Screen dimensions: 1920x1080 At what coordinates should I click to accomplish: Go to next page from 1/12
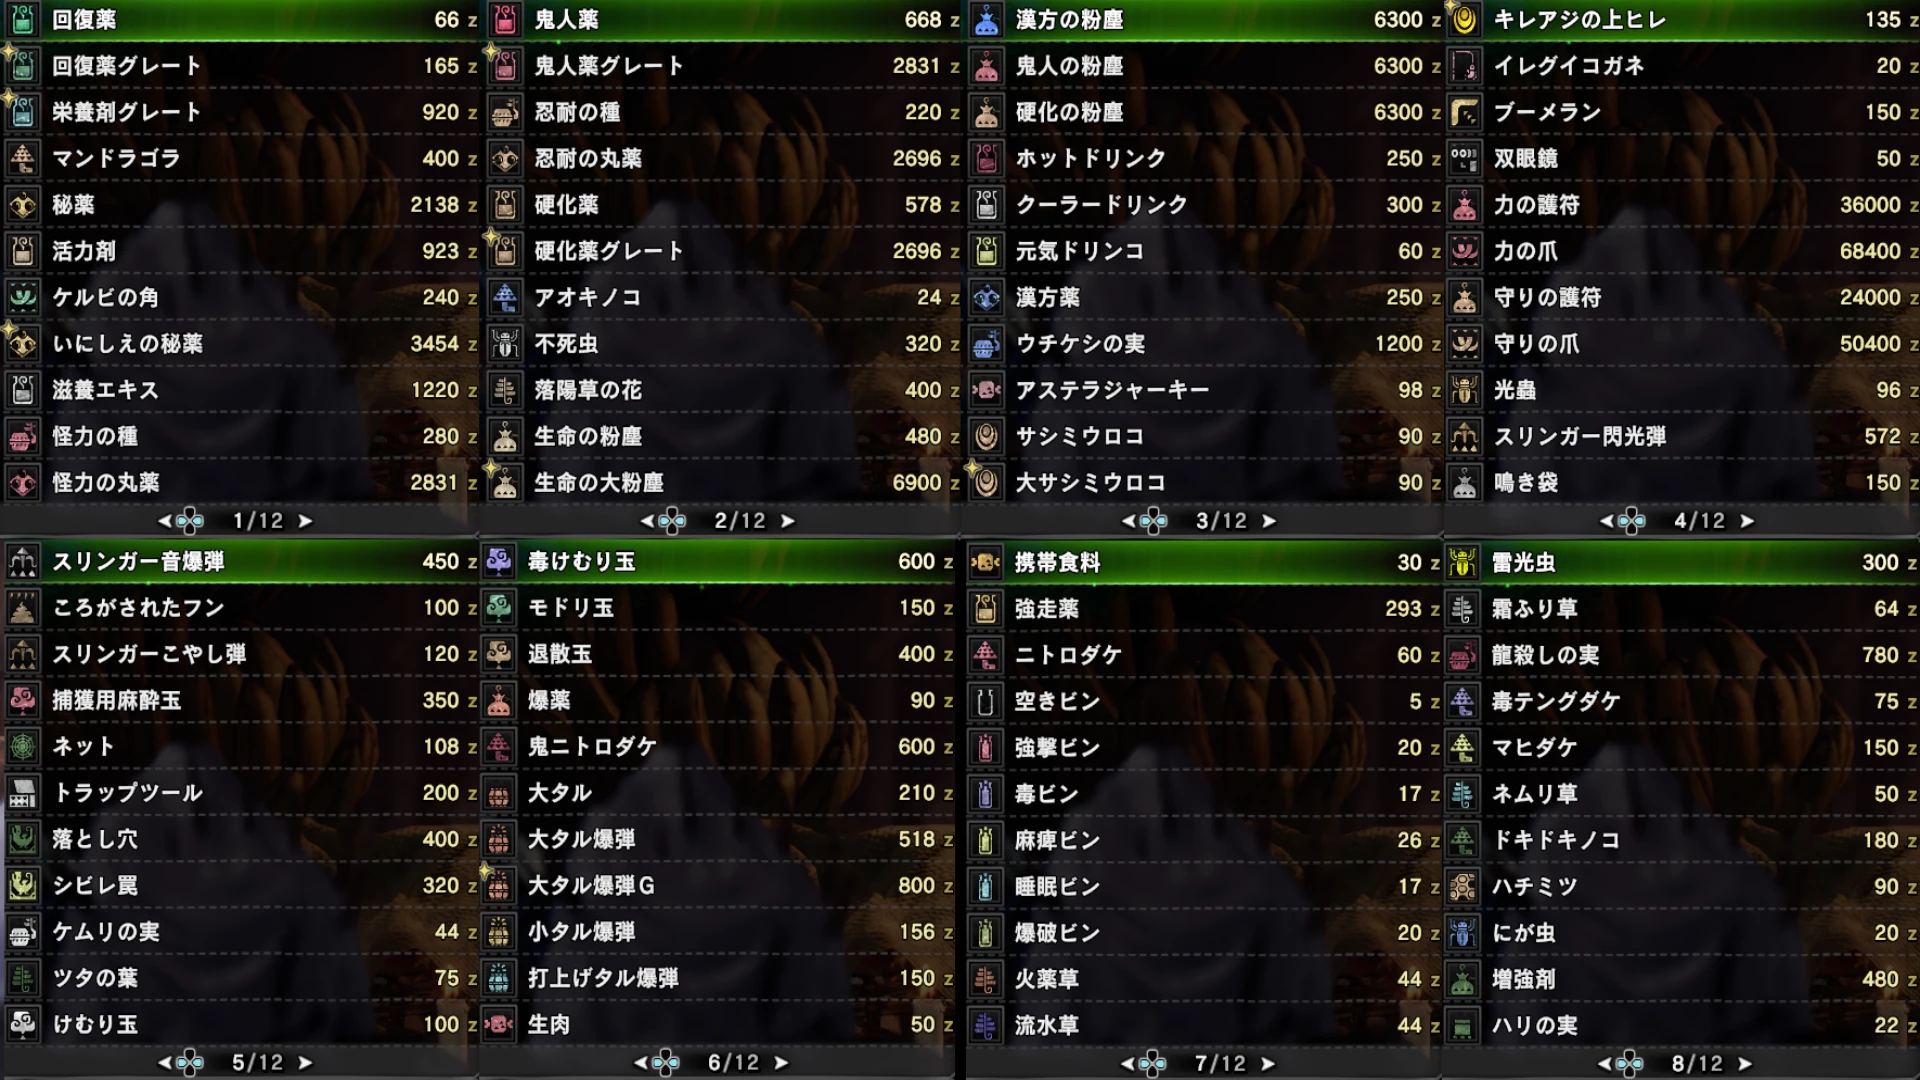[x=306, y=521]
